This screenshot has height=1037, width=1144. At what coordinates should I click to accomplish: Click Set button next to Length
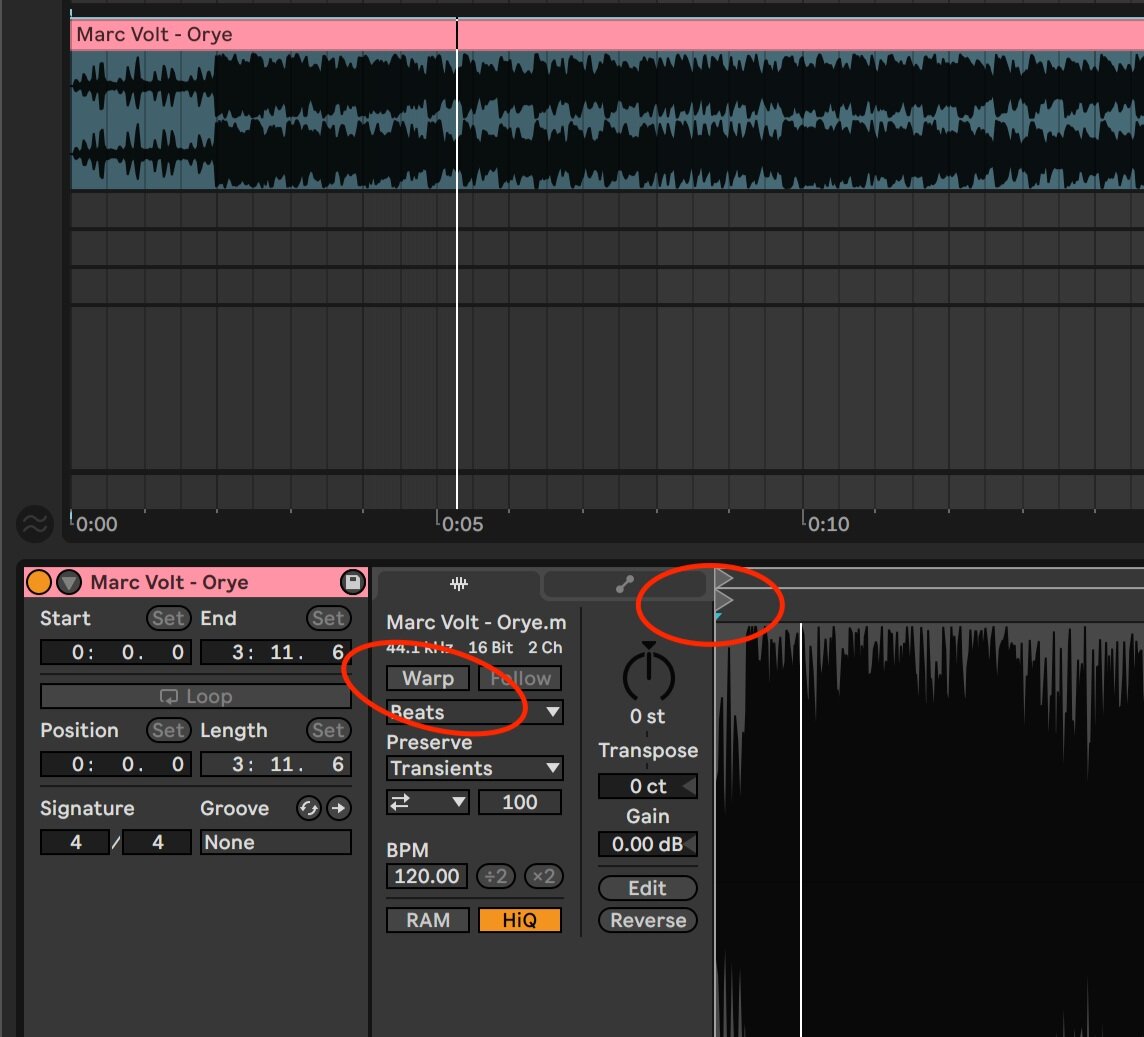[328, 730]
